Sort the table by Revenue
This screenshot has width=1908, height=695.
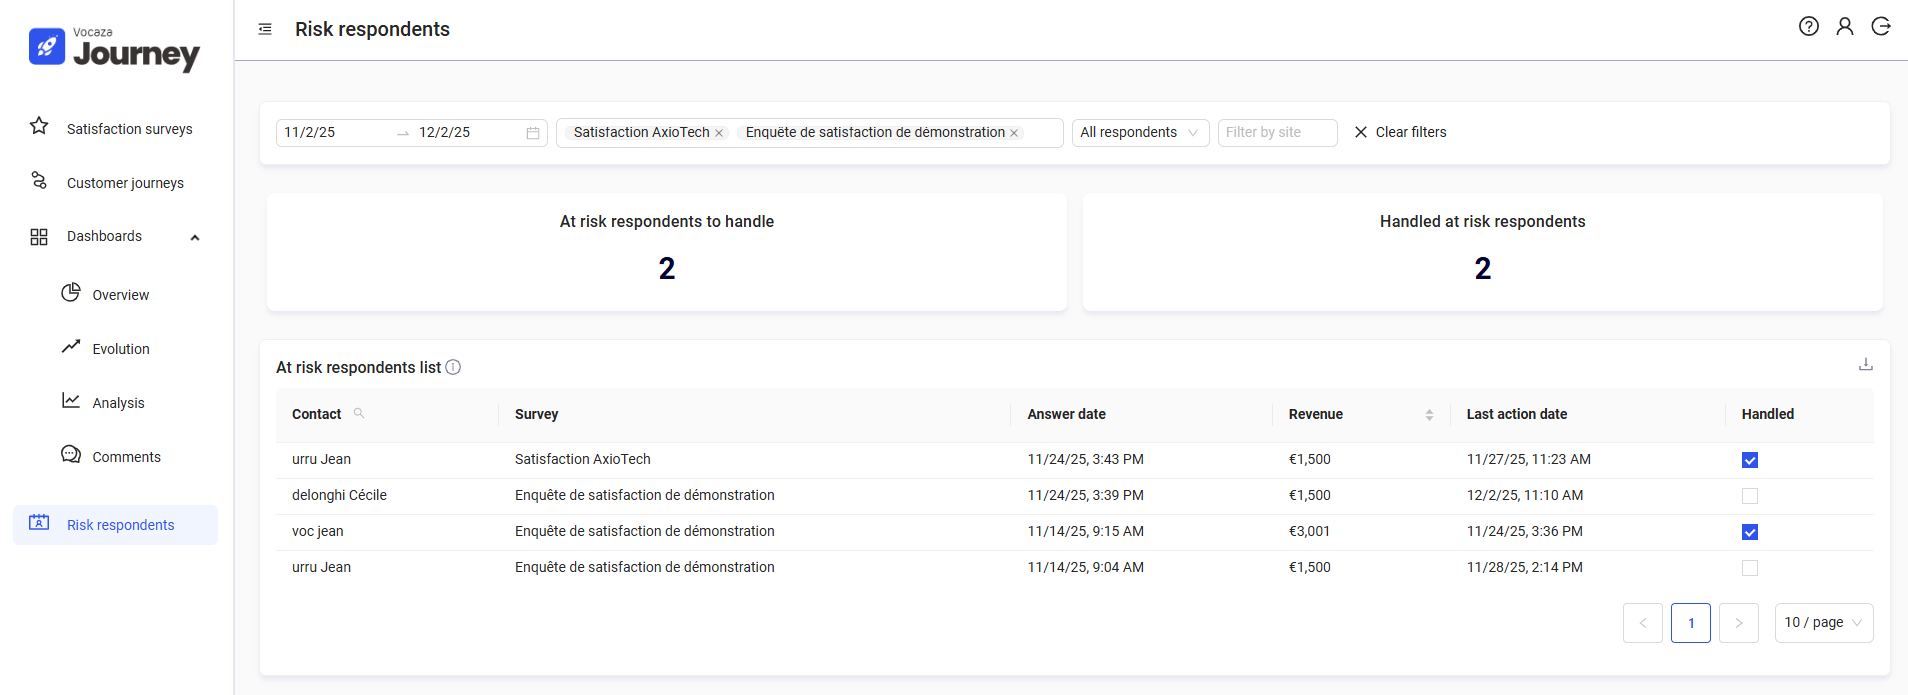click(1429, 414)
